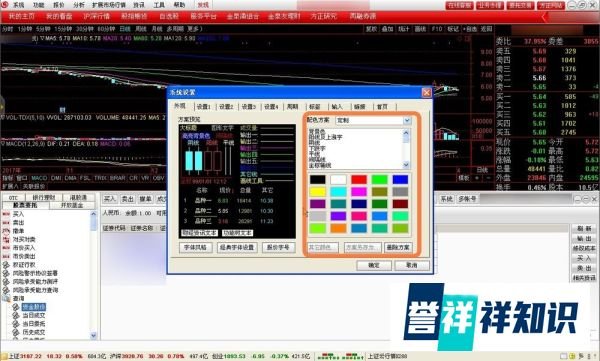Image resolution: width=600 pixels, height=361 pixels.
Task: Open 经典字体设置 button
Action: tap(237, 247)
